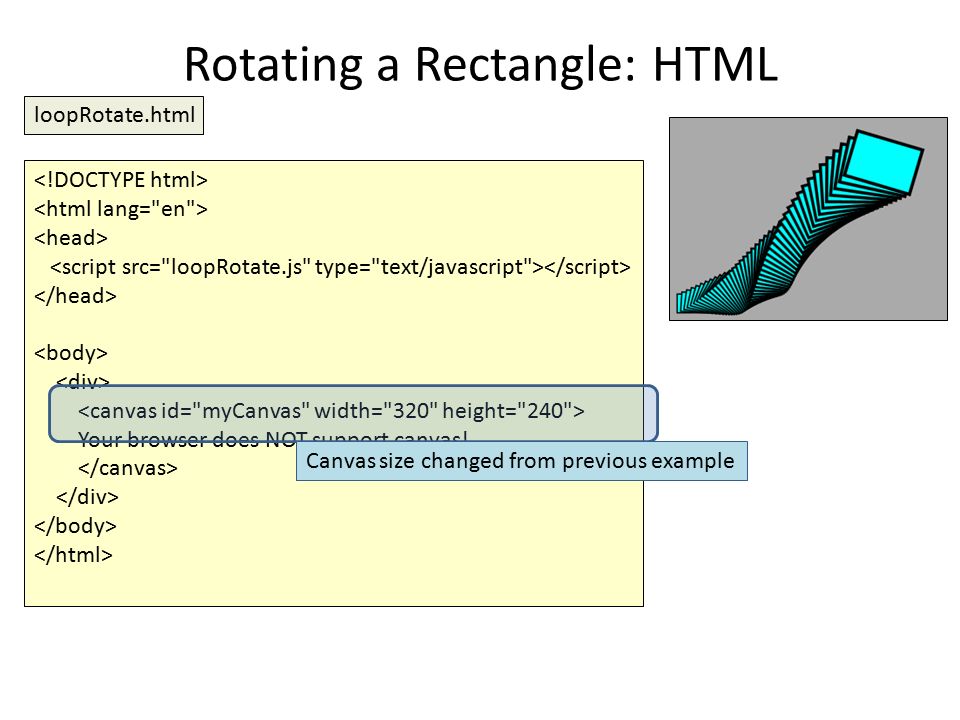Click the '<html lang="en">' line
The height and width of the screenshot is (720, 960).
[121, 209]
